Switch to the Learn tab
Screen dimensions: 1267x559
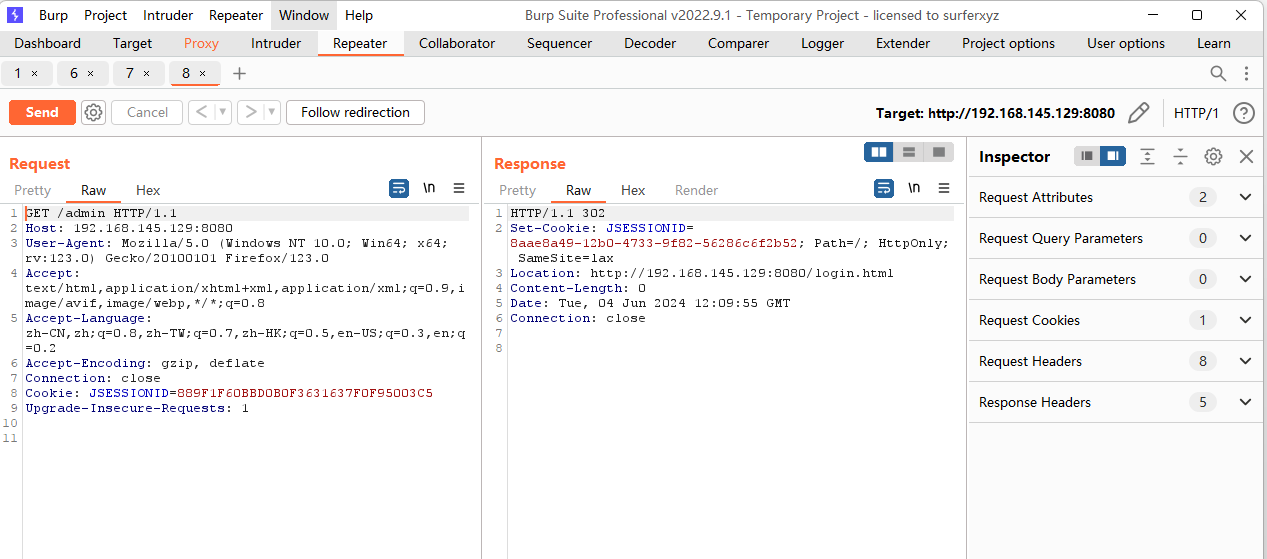(x=1214, y=43)
